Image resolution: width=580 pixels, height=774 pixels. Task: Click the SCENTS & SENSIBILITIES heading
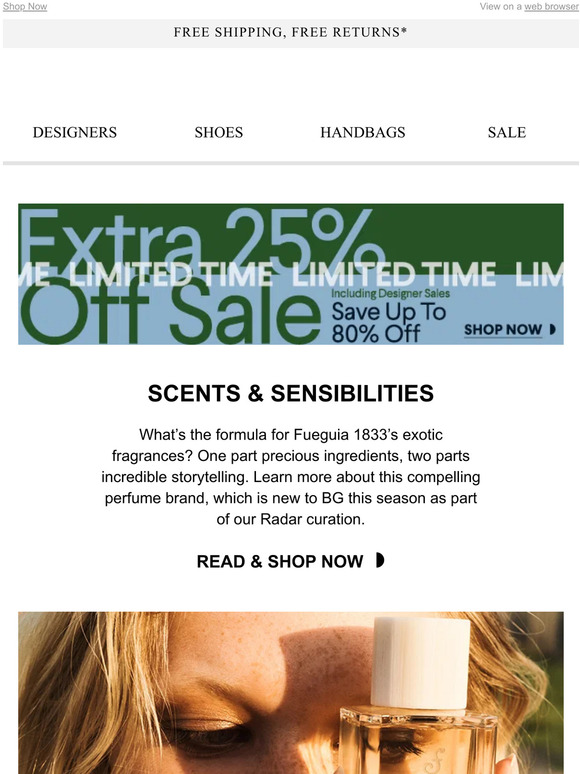pos(291,393)
